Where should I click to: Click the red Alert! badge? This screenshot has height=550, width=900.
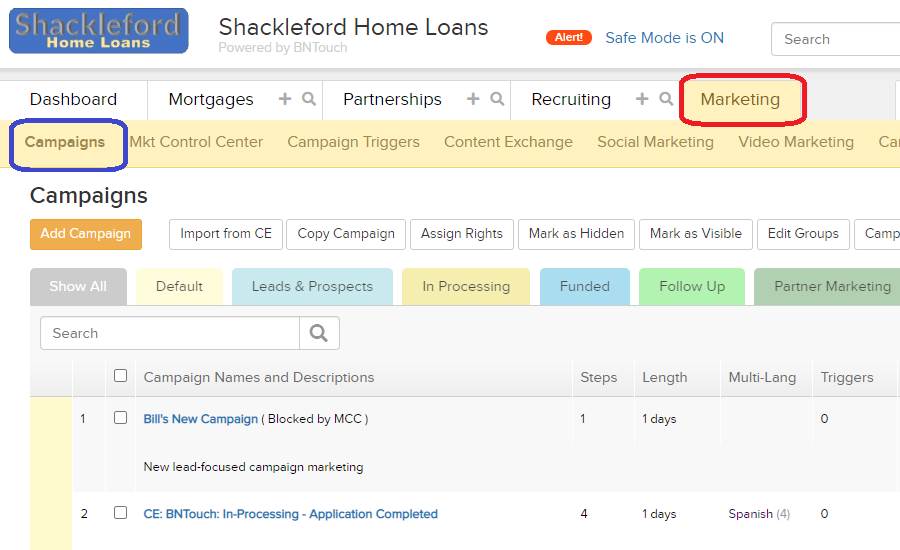click(x=568, y=37)
